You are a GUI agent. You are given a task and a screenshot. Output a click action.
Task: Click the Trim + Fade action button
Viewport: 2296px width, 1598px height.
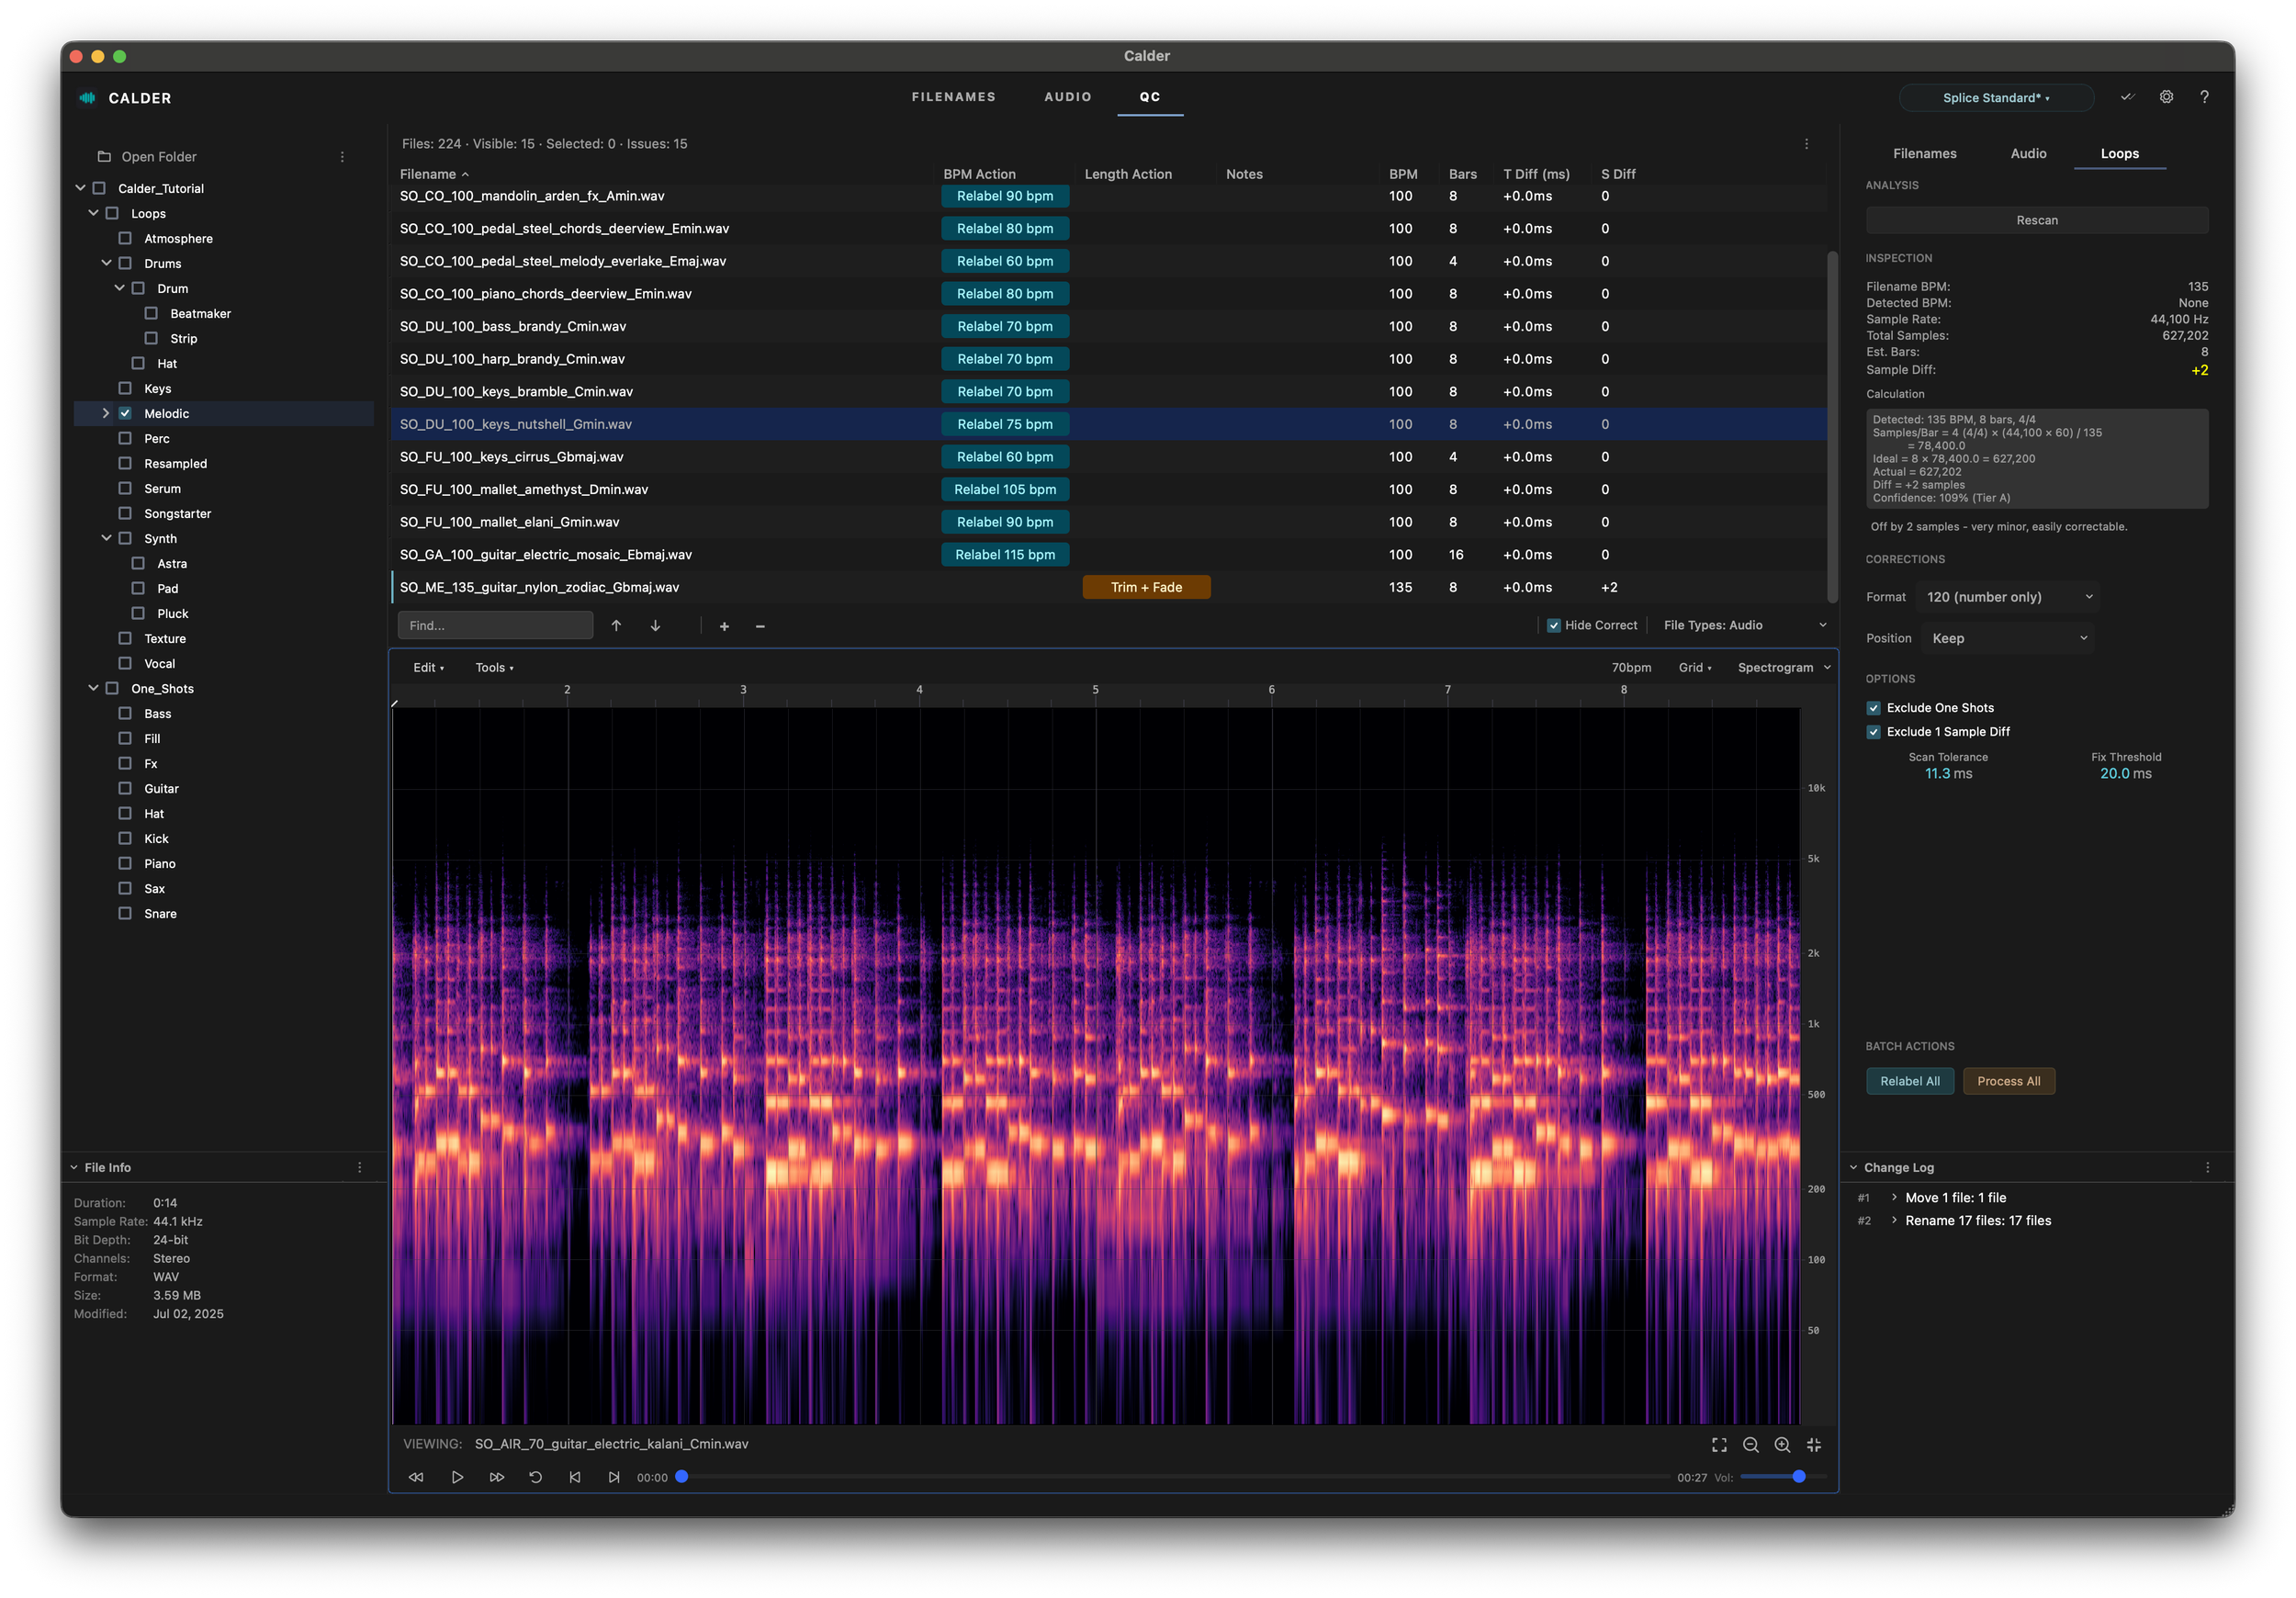[1146, 587]
